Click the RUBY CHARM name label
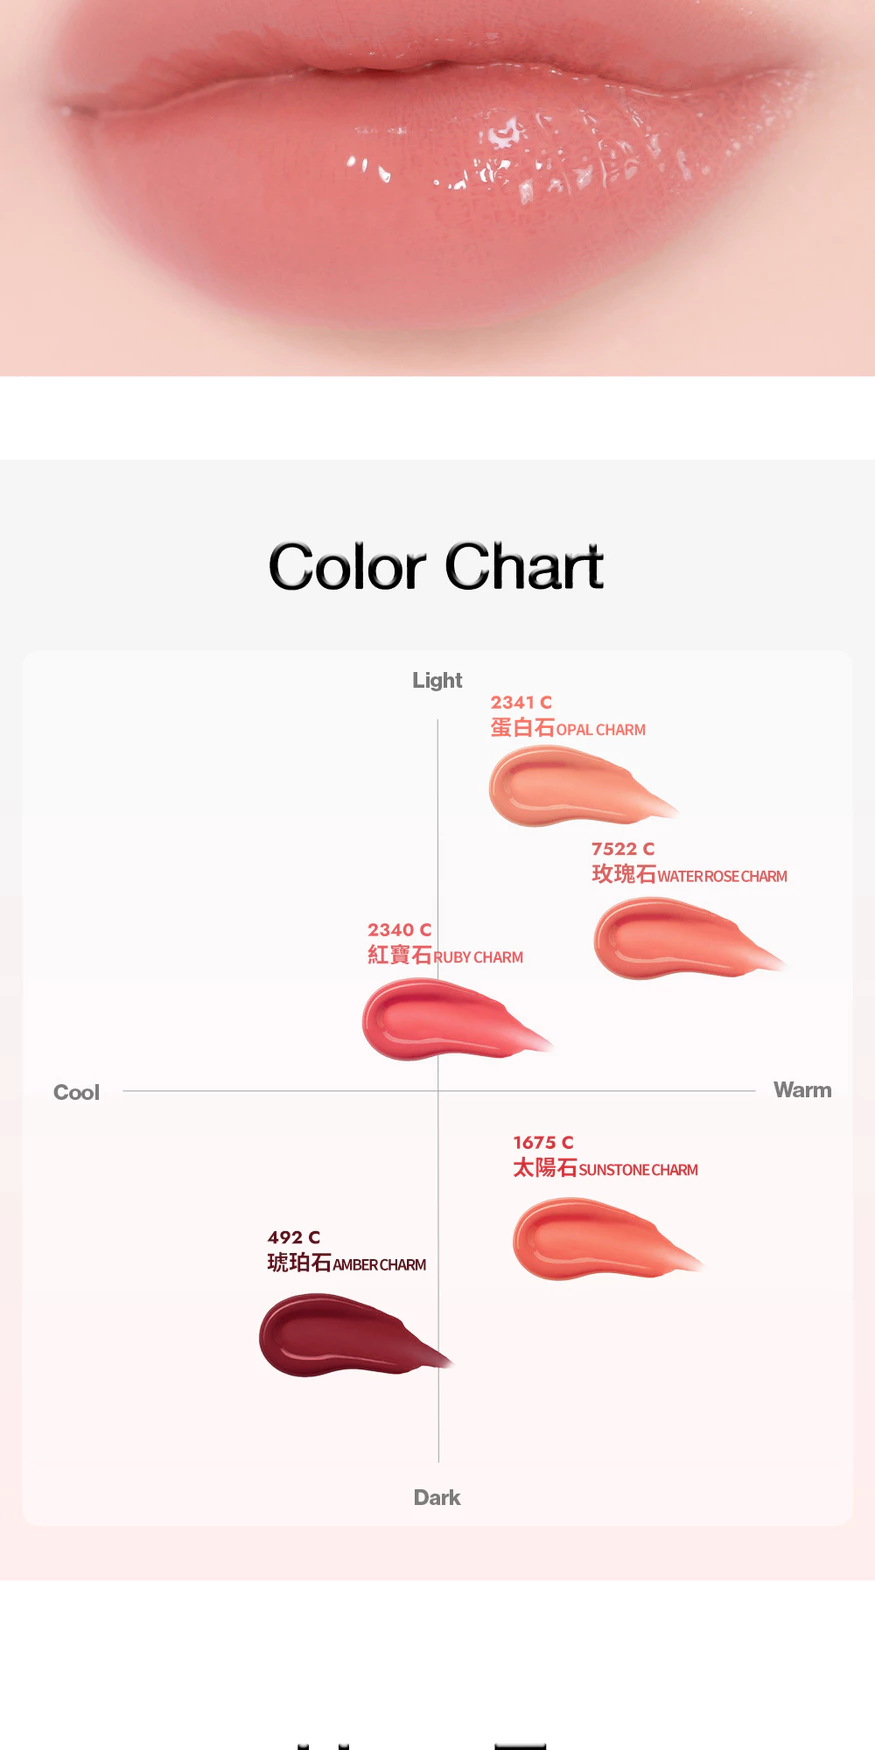875x1750 pixels. [x=478, y=957]
